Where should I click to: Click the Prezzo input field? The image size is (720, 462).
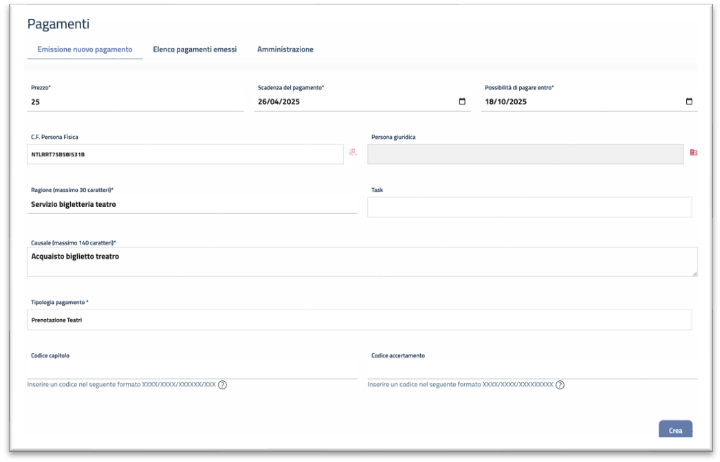coord(135,101)
